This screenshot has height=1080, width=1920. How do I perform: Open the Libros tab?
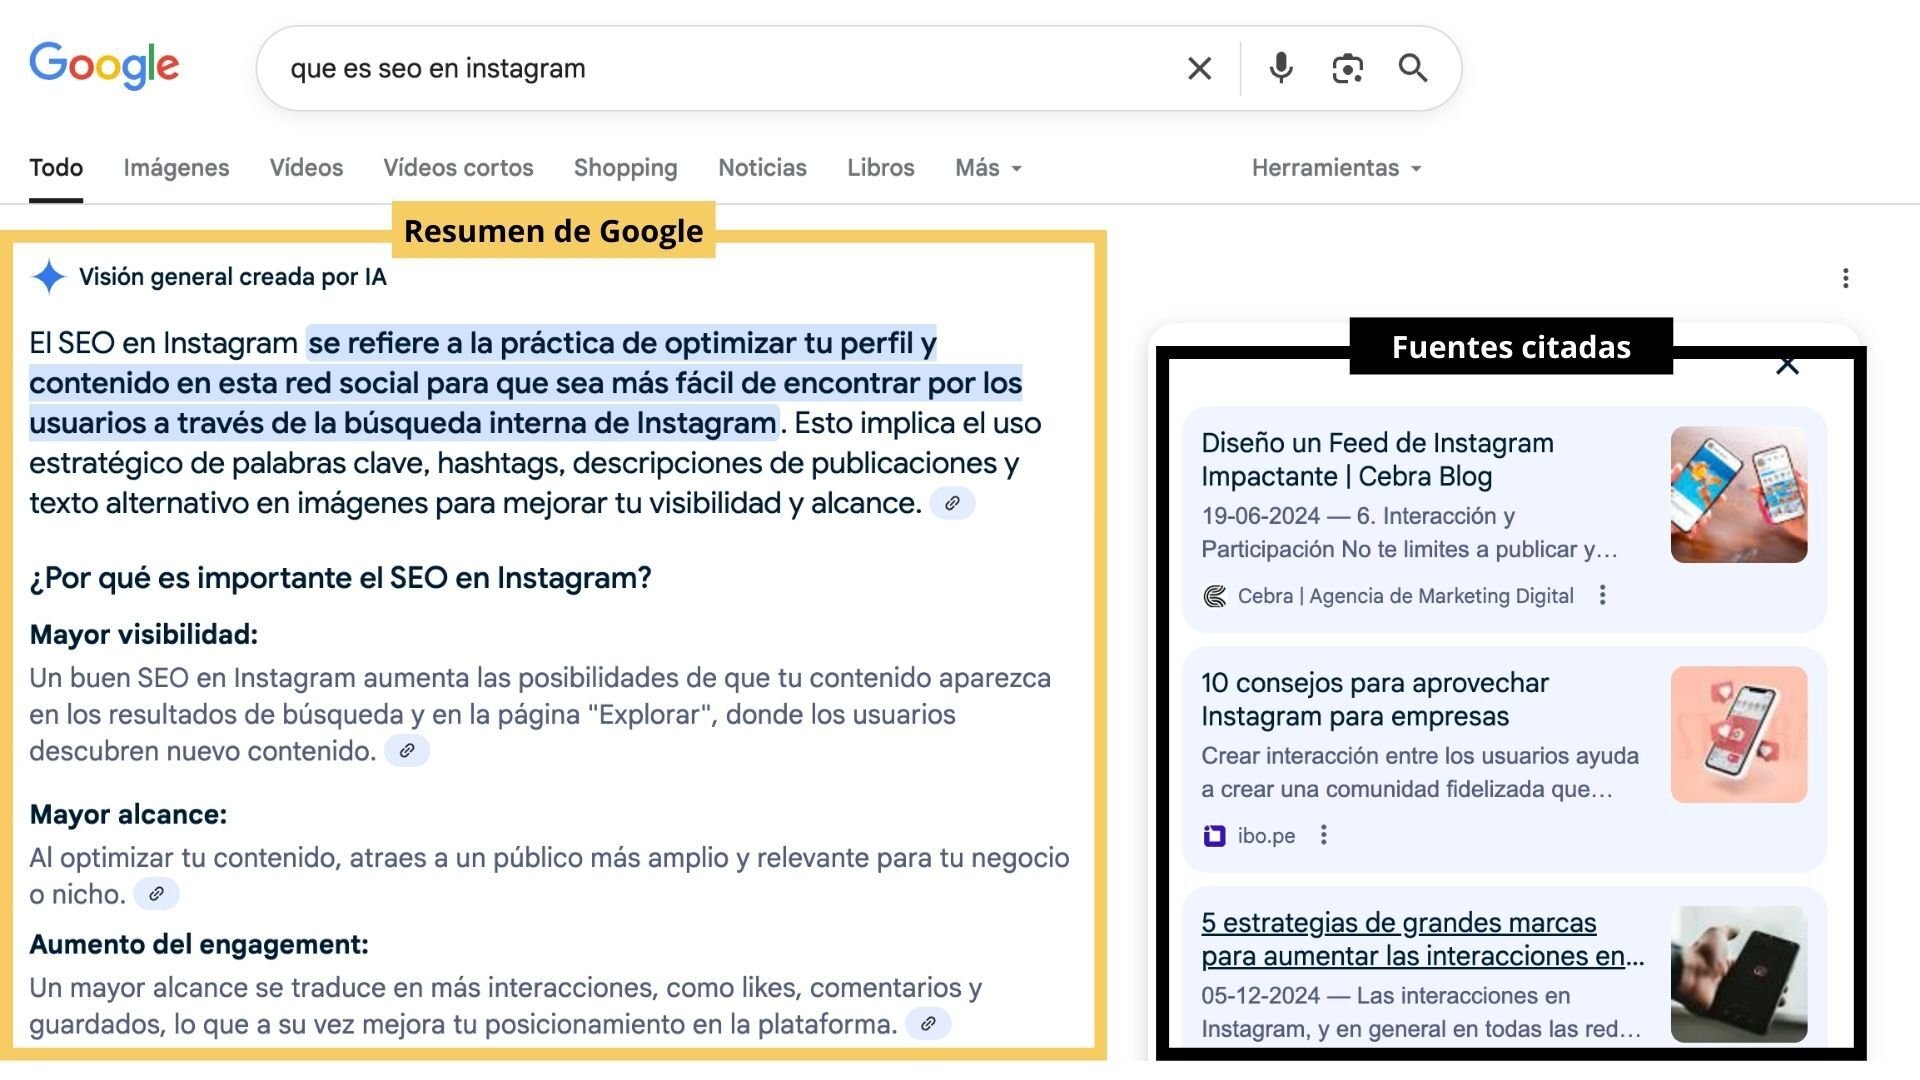[880, 168]
